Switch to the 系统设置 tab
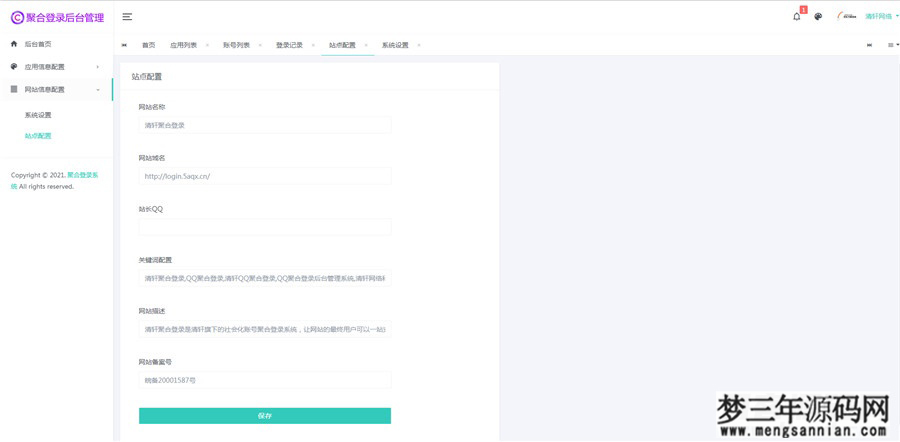This screenshot has width=900, height=442. [x=395, y=45]
